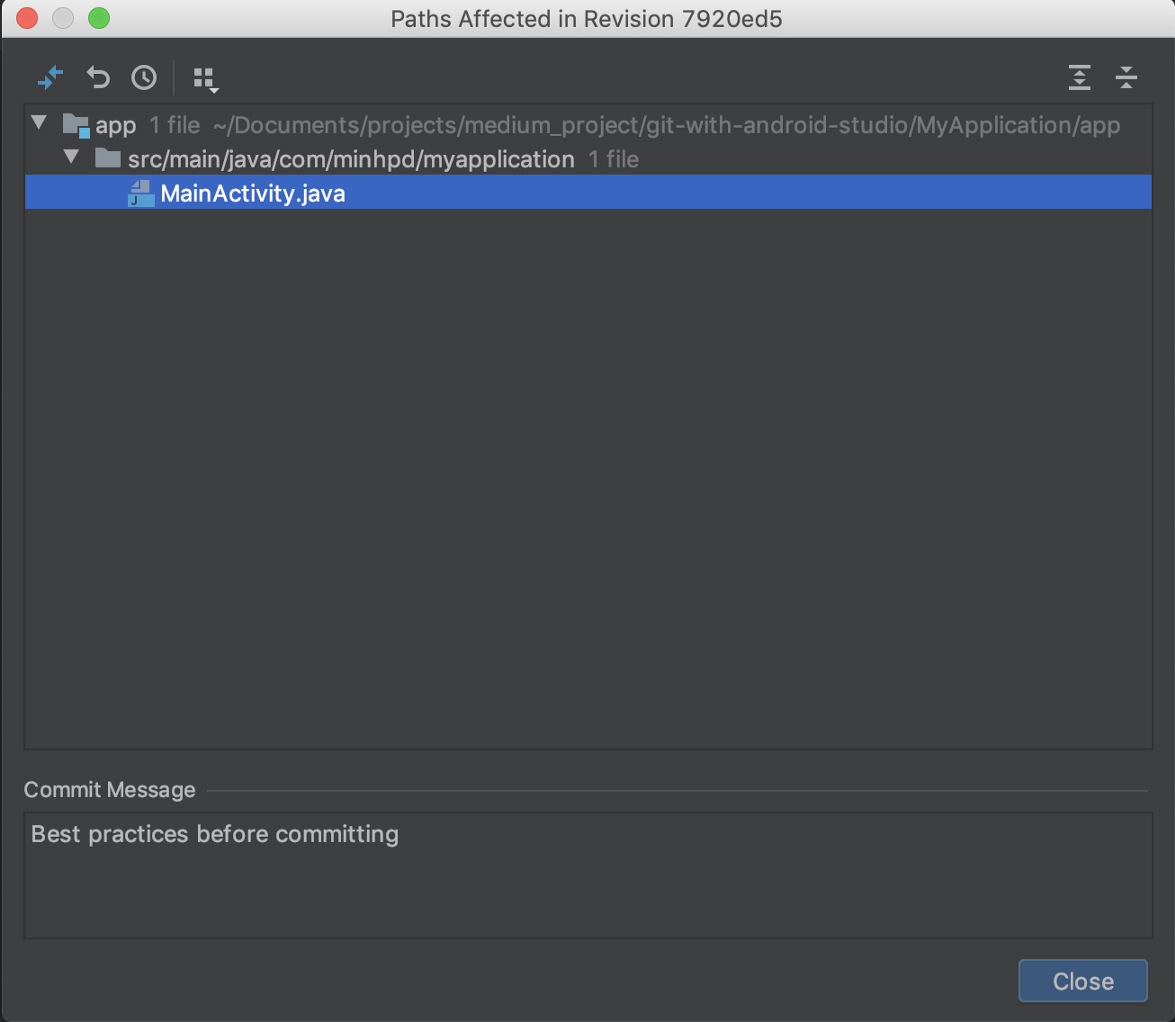Click the src/main/java folder icon
The image size is (1175, 1022).
coord(107,158)
